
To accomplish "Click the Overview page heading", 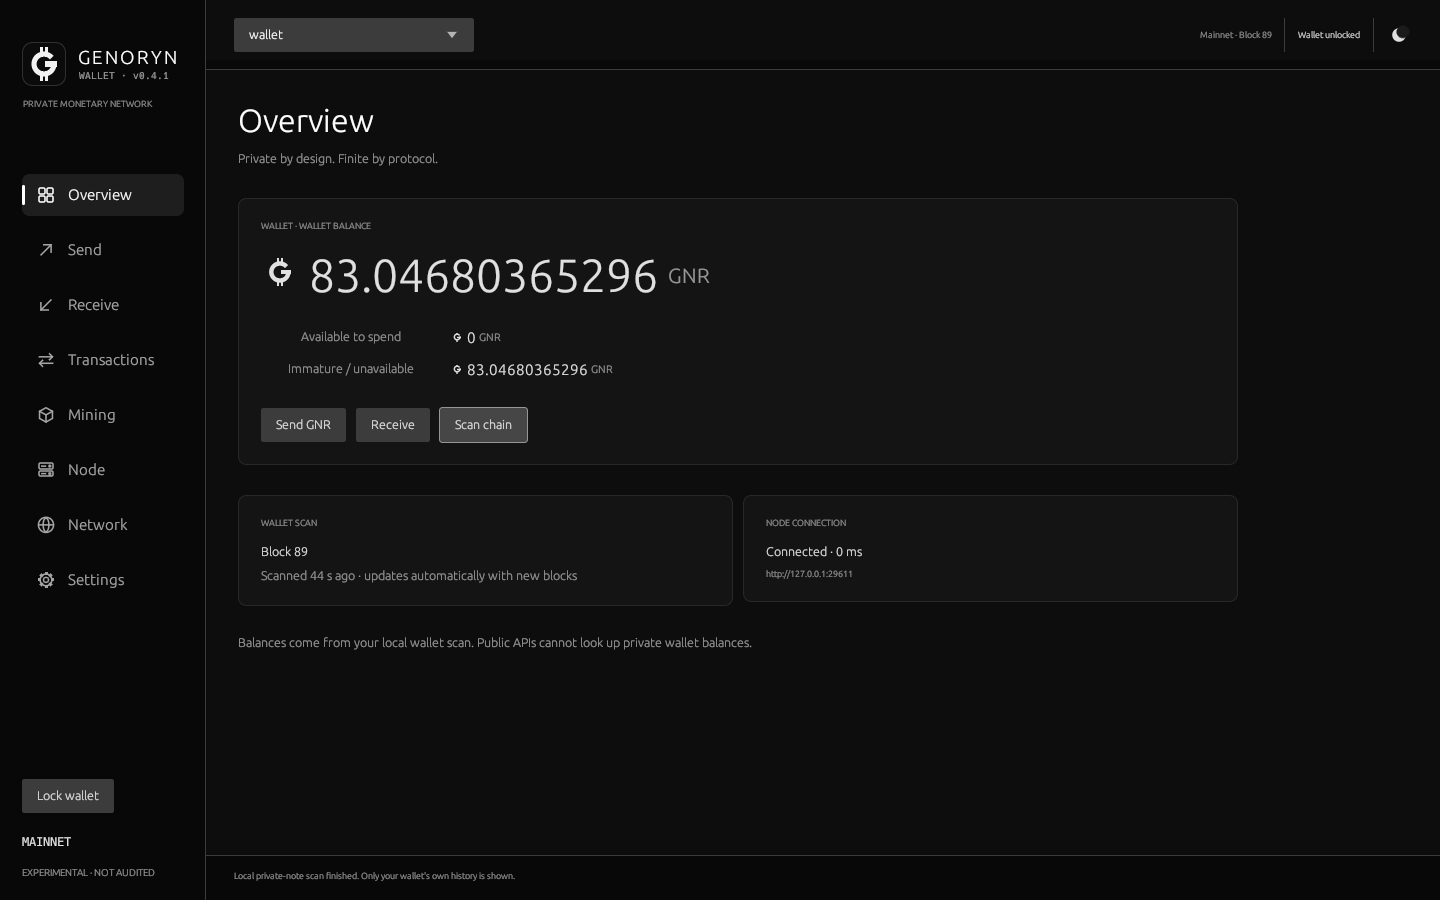I will coord(306,121).
